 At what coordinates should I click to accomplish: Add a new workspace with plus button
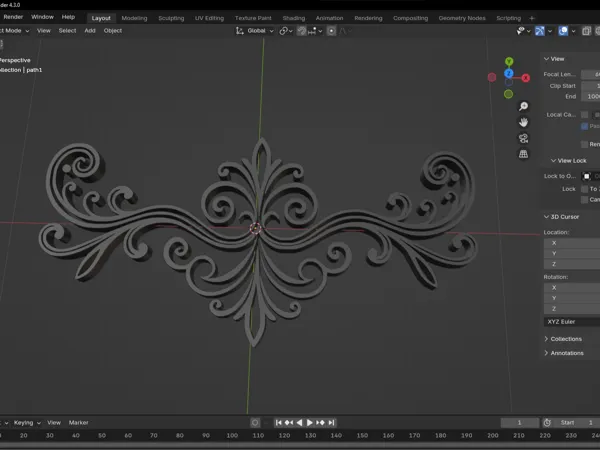point(532,18)
